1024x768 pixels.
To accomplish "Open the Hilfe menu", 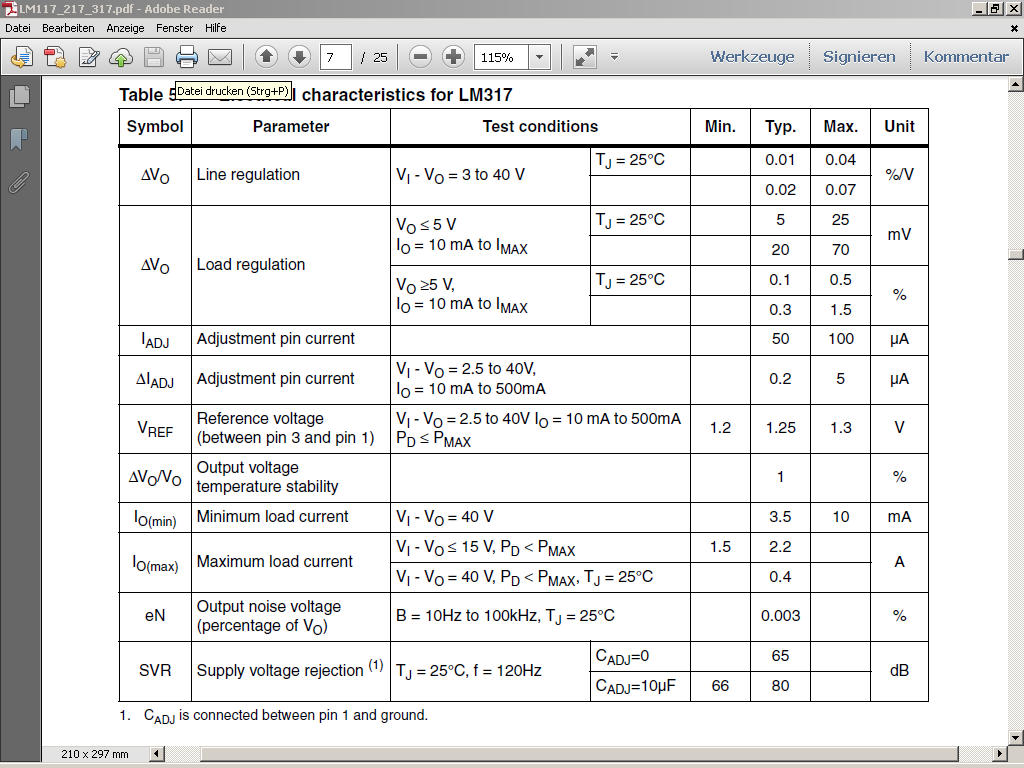I will point(216,28).
